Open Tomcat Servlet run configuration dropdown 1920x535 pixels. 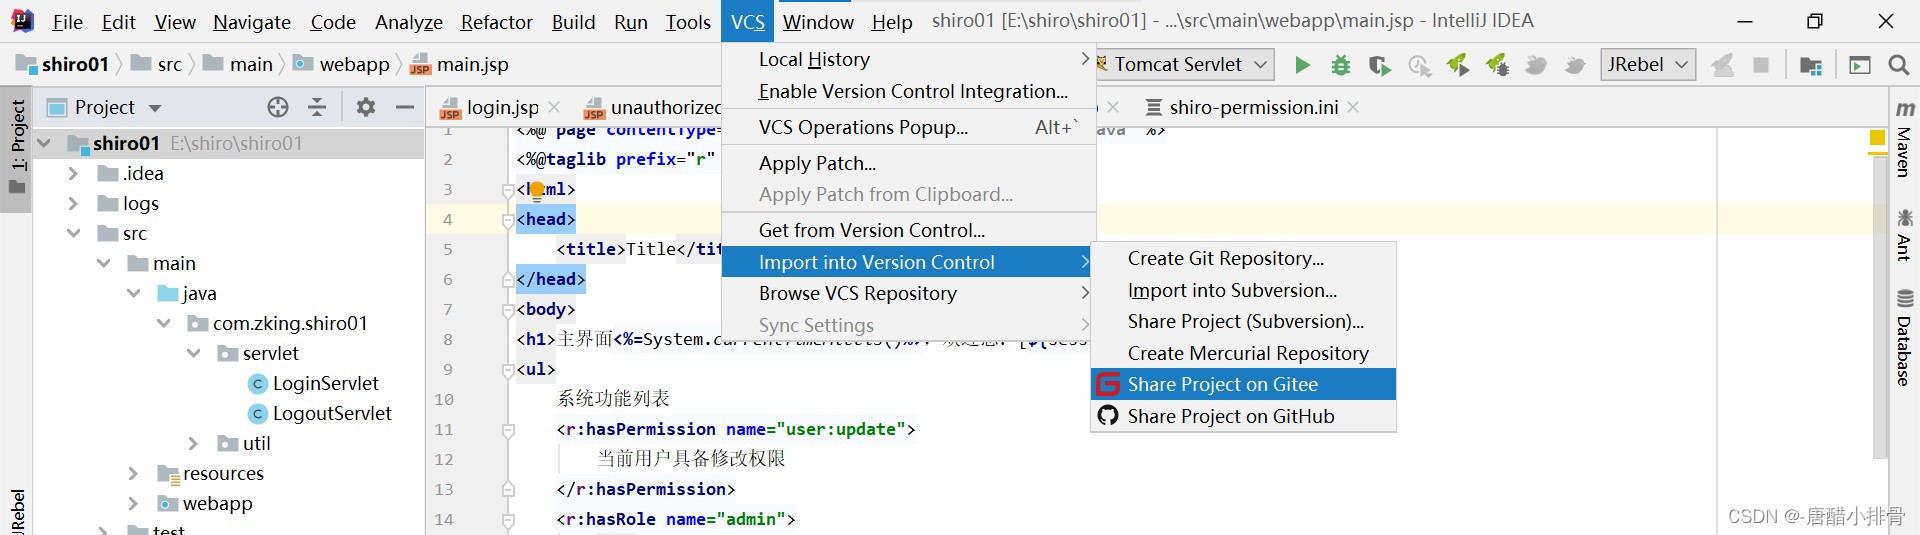tap(1185, 65)
